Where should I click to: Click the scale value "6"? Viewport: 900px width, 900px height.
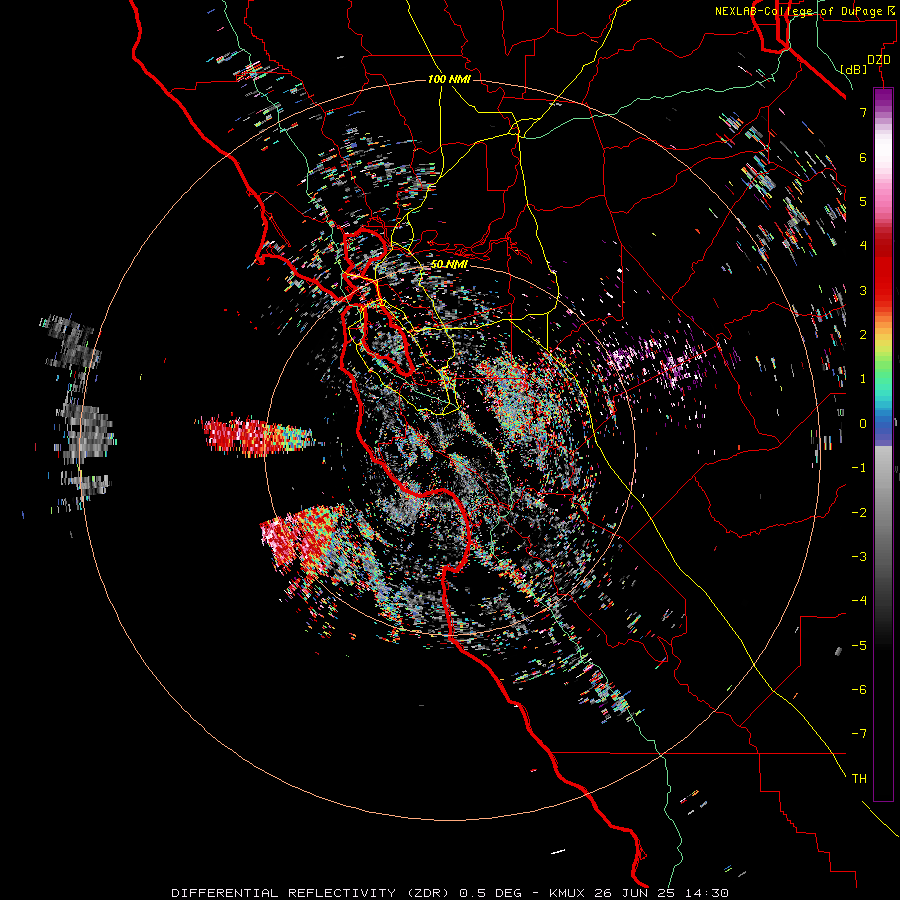pos(863,157)
